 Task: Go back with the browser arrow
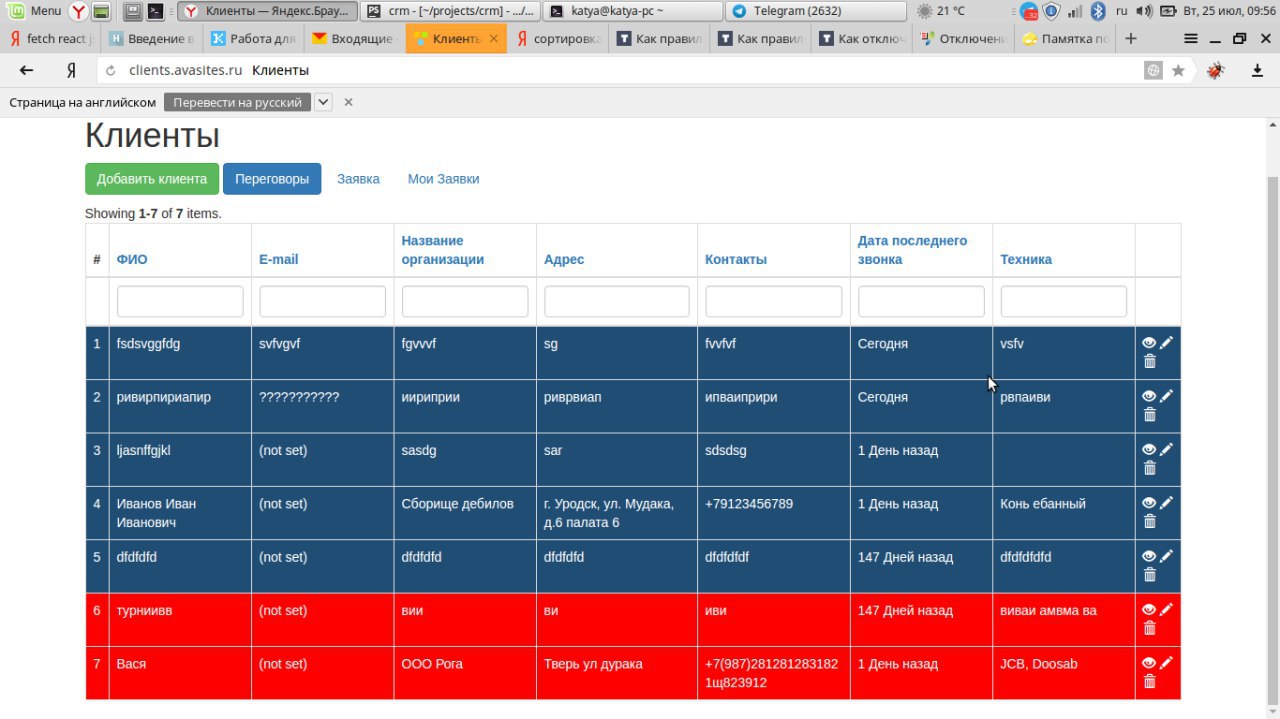(27, 70)
